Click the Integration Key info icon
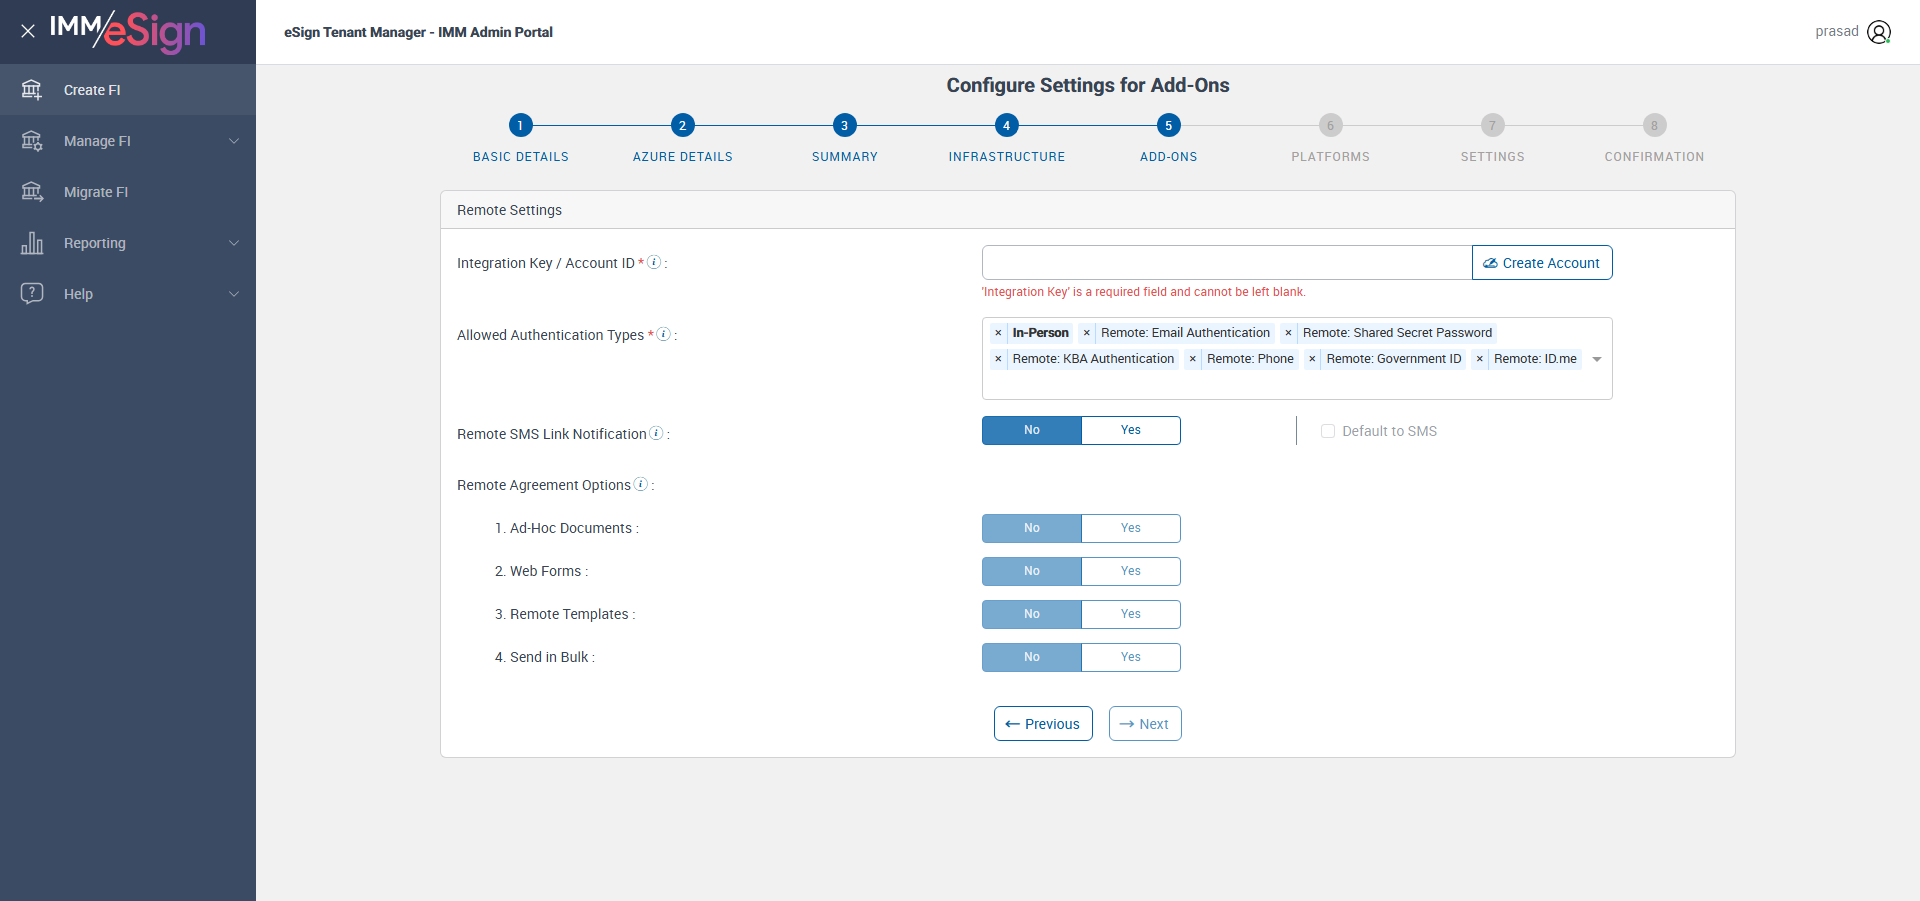1920x901 pixels. (654, 262)
